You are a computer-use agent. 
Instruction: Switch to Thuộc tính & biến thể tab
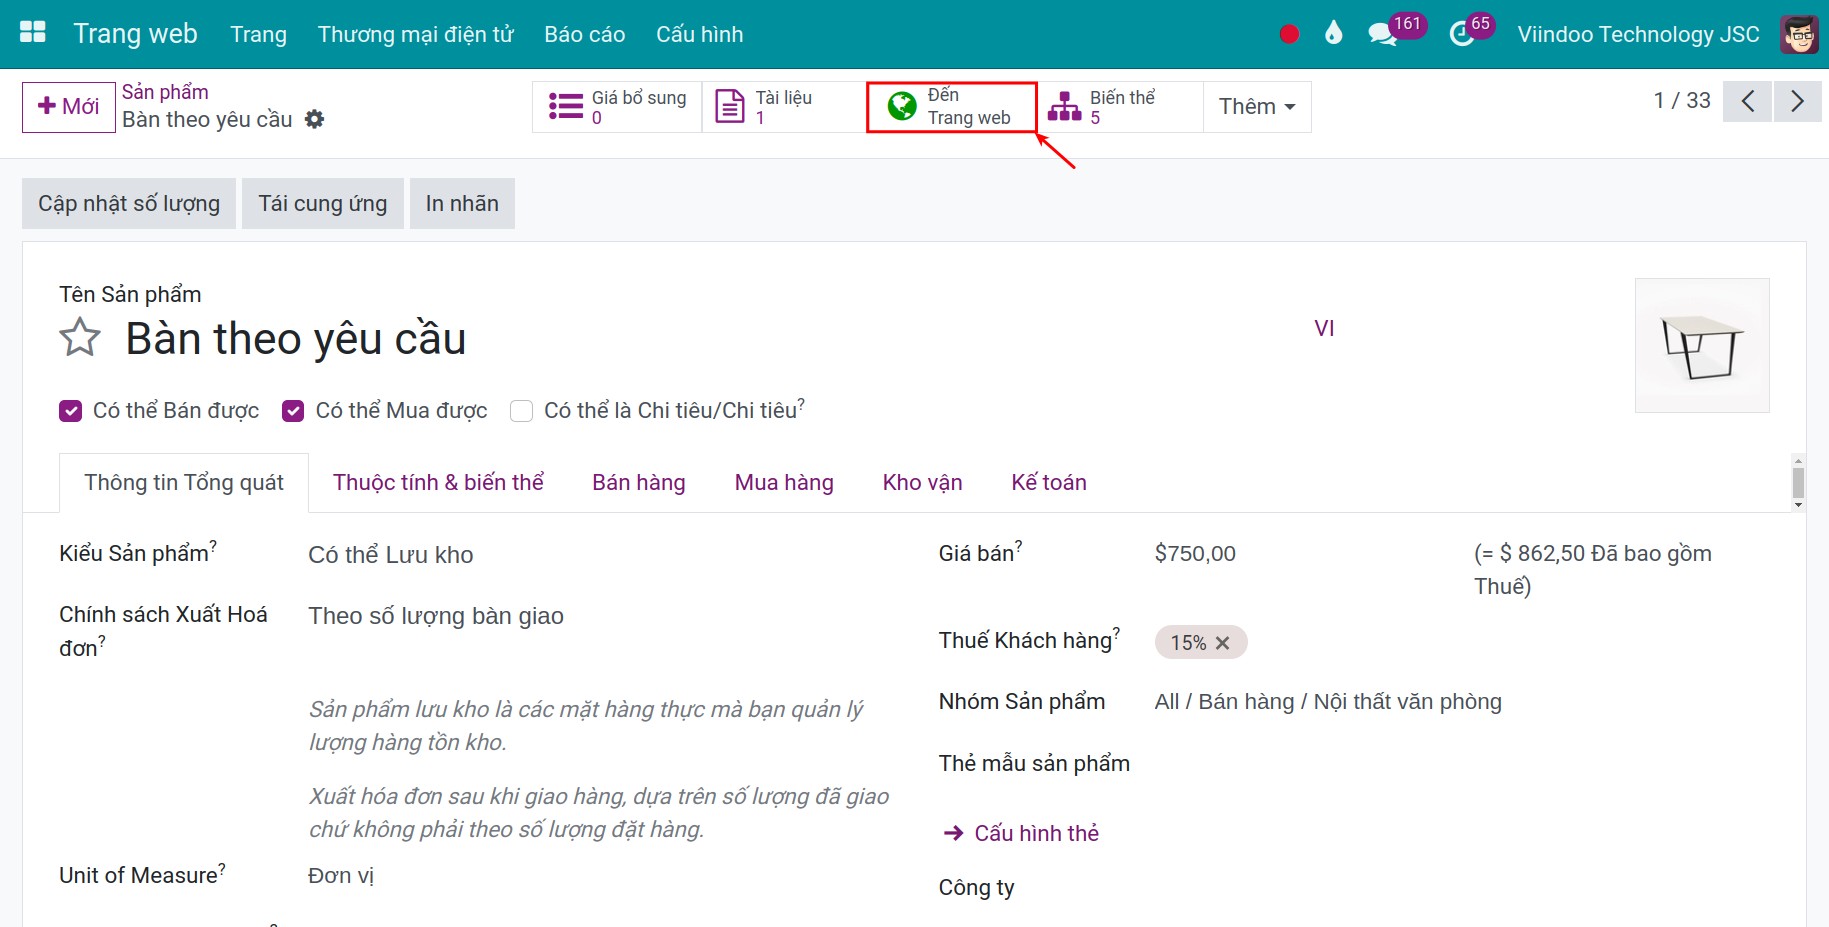coord(438,483)
